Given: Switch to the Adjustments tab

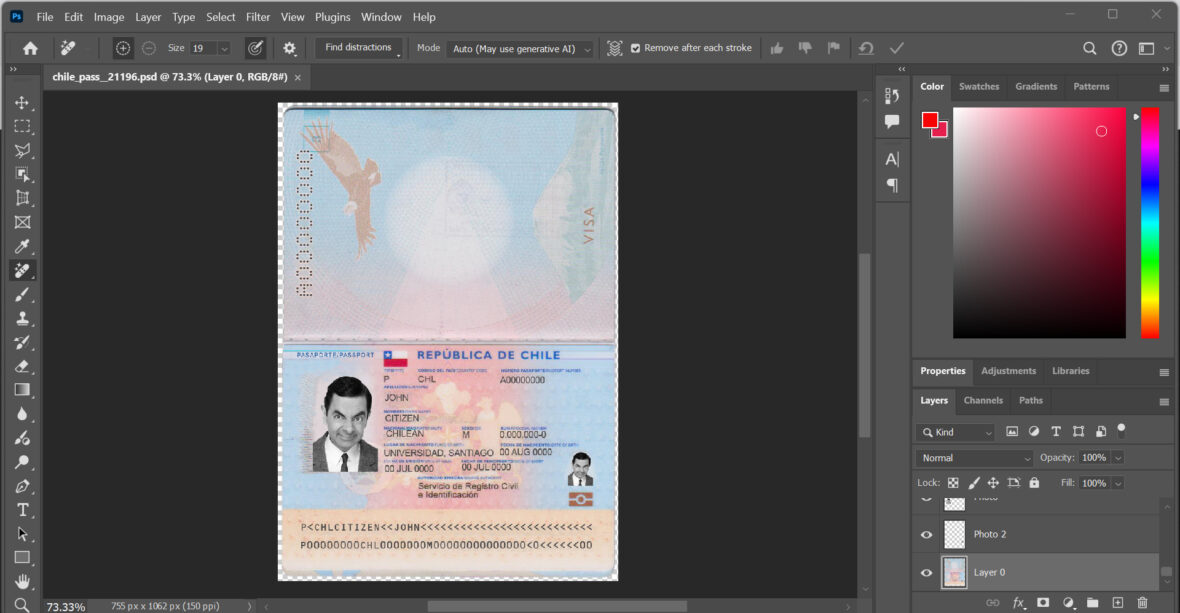Looking at the screenshot, I should point(1008,371).
